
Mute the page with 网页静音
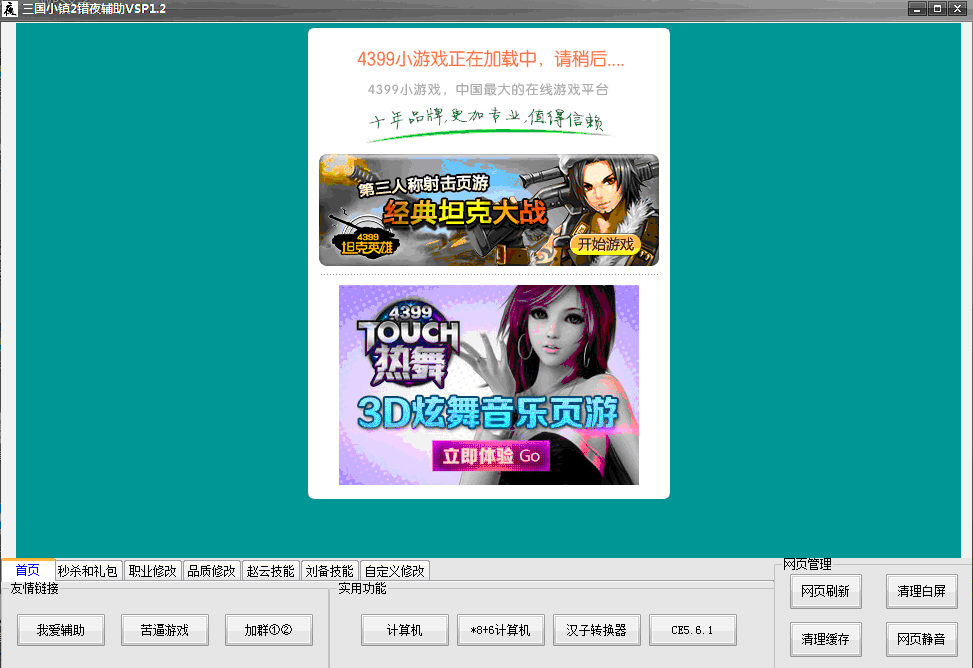921,639
